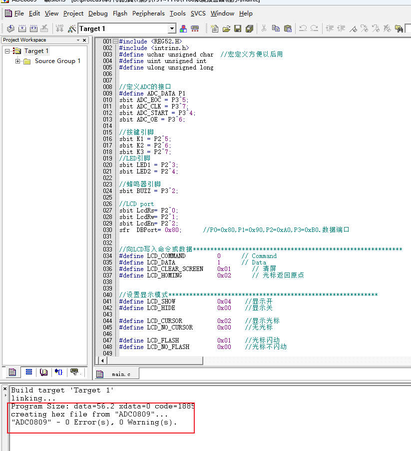
Task: Open the Target 1 selection dropdown
Action: click(x=172, y=29)
